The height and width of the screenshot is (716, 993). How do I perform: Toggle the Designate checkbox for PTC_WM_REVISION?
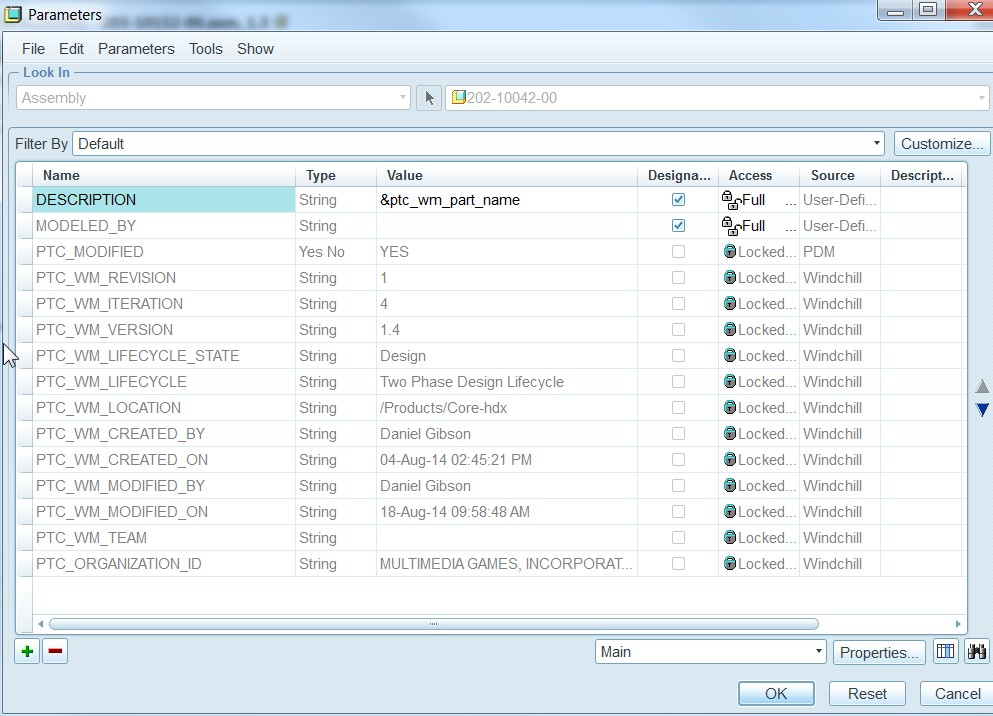point(678,278)
